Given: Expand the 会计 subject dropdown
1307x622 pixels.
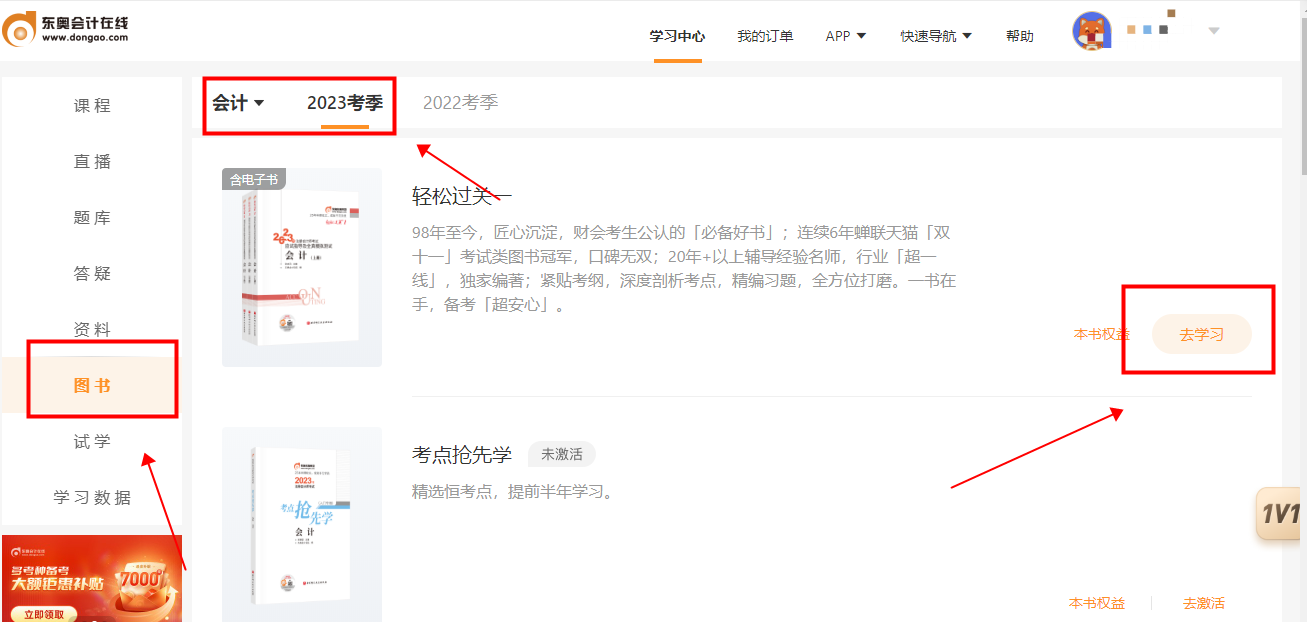Looking at the screenshot, I should [238, 103].
